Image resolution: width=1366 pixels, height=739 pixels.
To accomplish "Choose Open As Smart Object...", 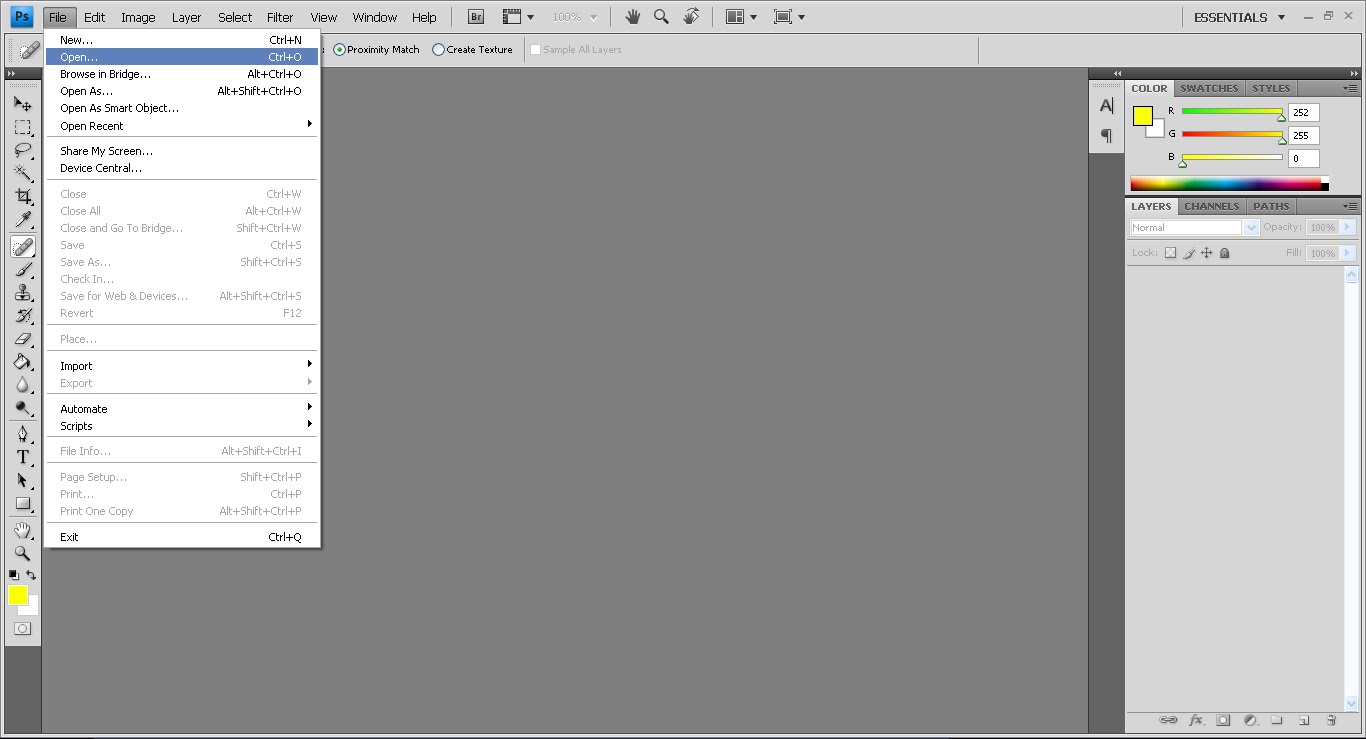I will tap(182, 108).
